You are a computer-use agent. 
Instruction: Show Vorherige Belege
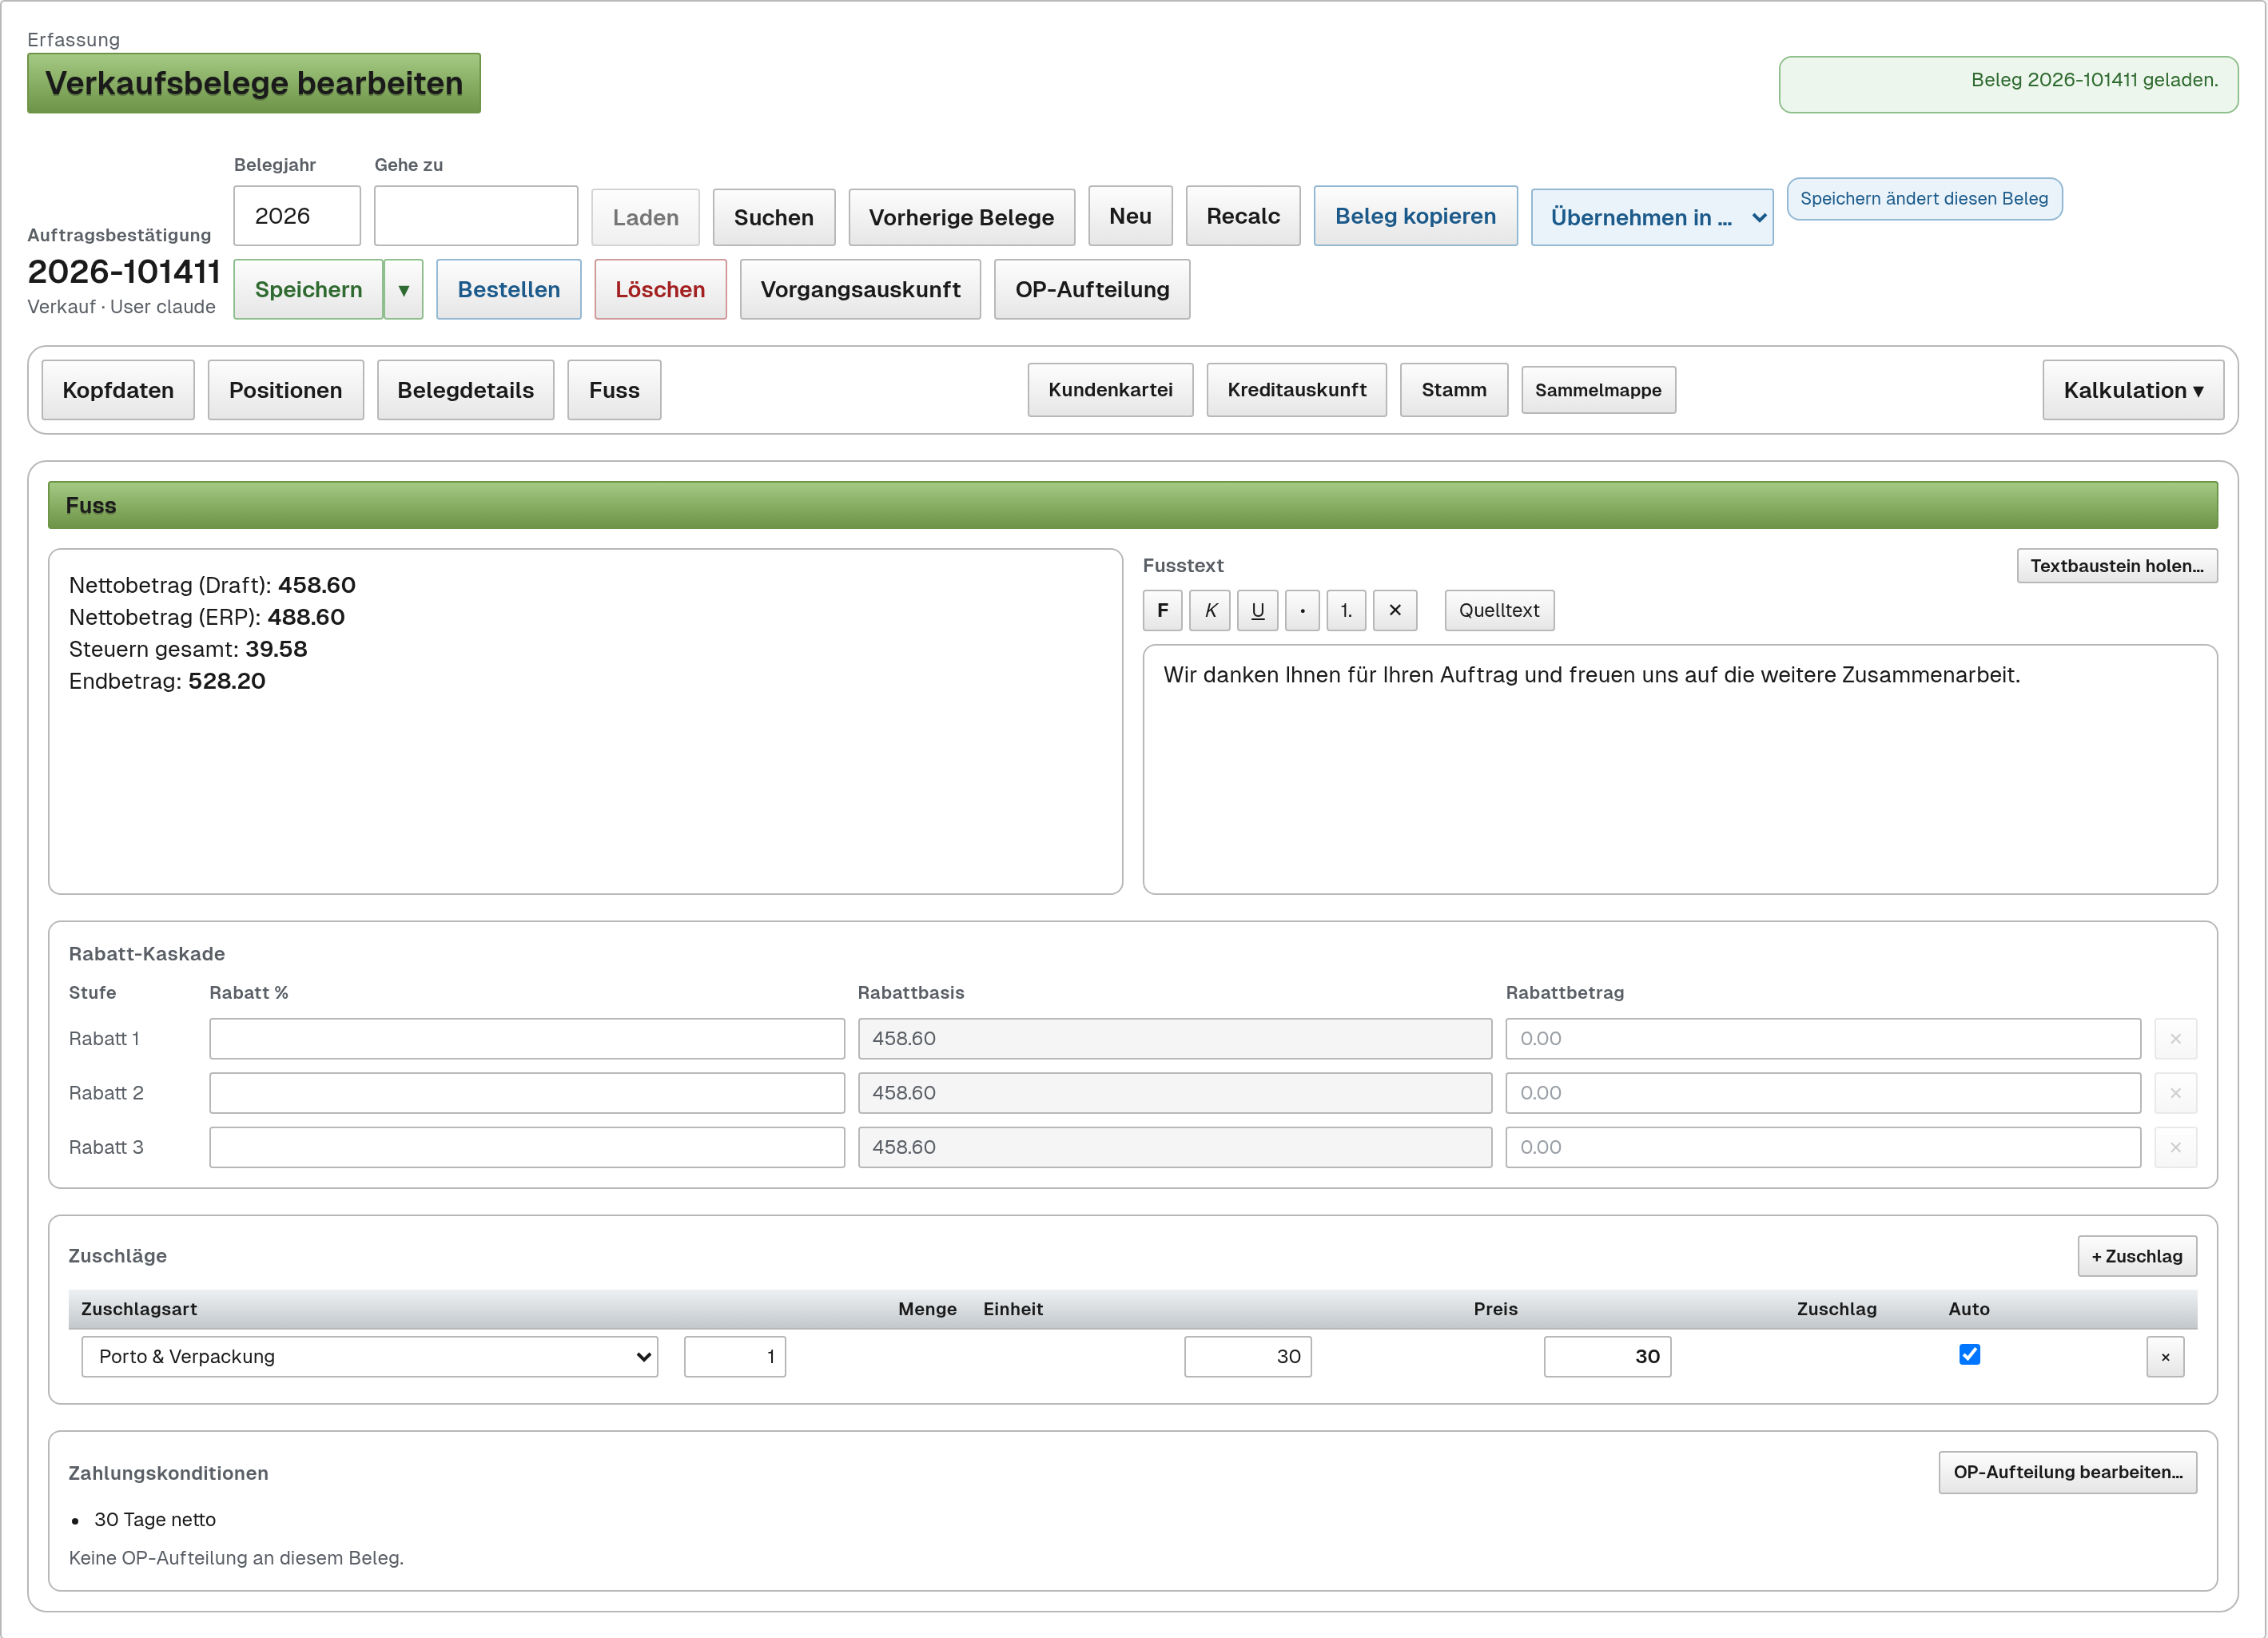[961, 217]
